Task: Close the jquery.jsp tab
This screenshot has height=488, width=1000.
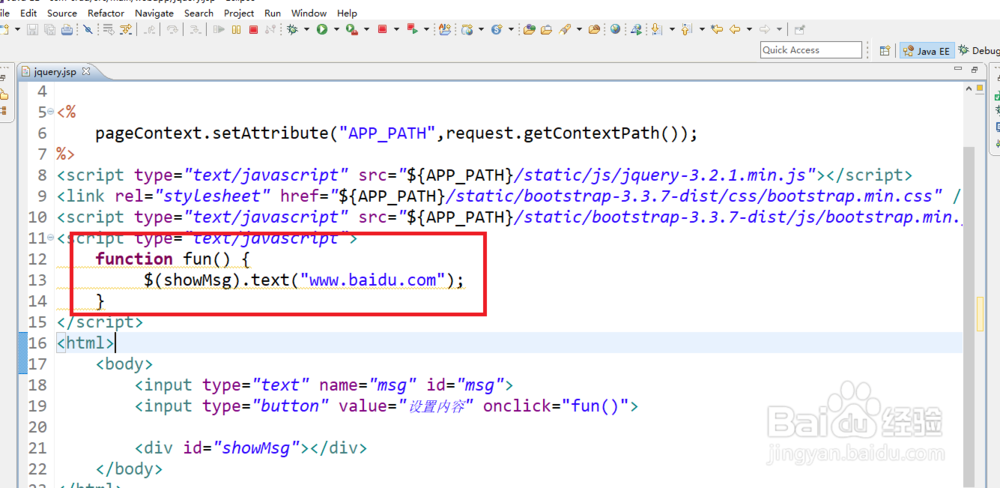Action: [x=86, y=71]
